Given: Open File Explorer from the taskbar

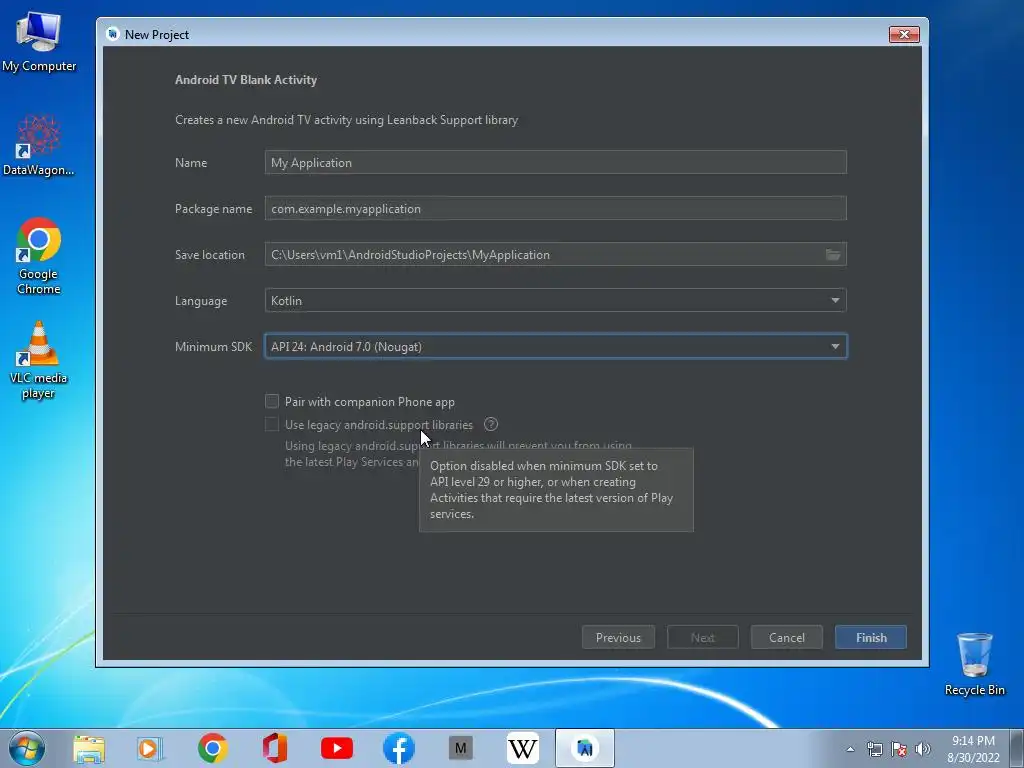Looking at the screenshot, I should tap(89, 748).
